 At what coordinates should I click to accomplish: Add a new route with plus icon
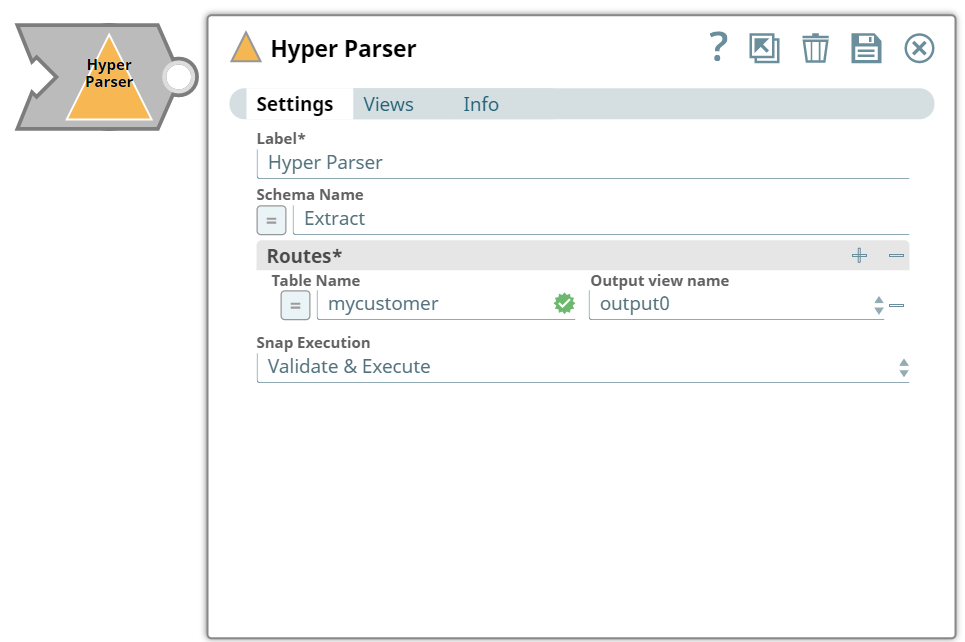click(859, 256)
